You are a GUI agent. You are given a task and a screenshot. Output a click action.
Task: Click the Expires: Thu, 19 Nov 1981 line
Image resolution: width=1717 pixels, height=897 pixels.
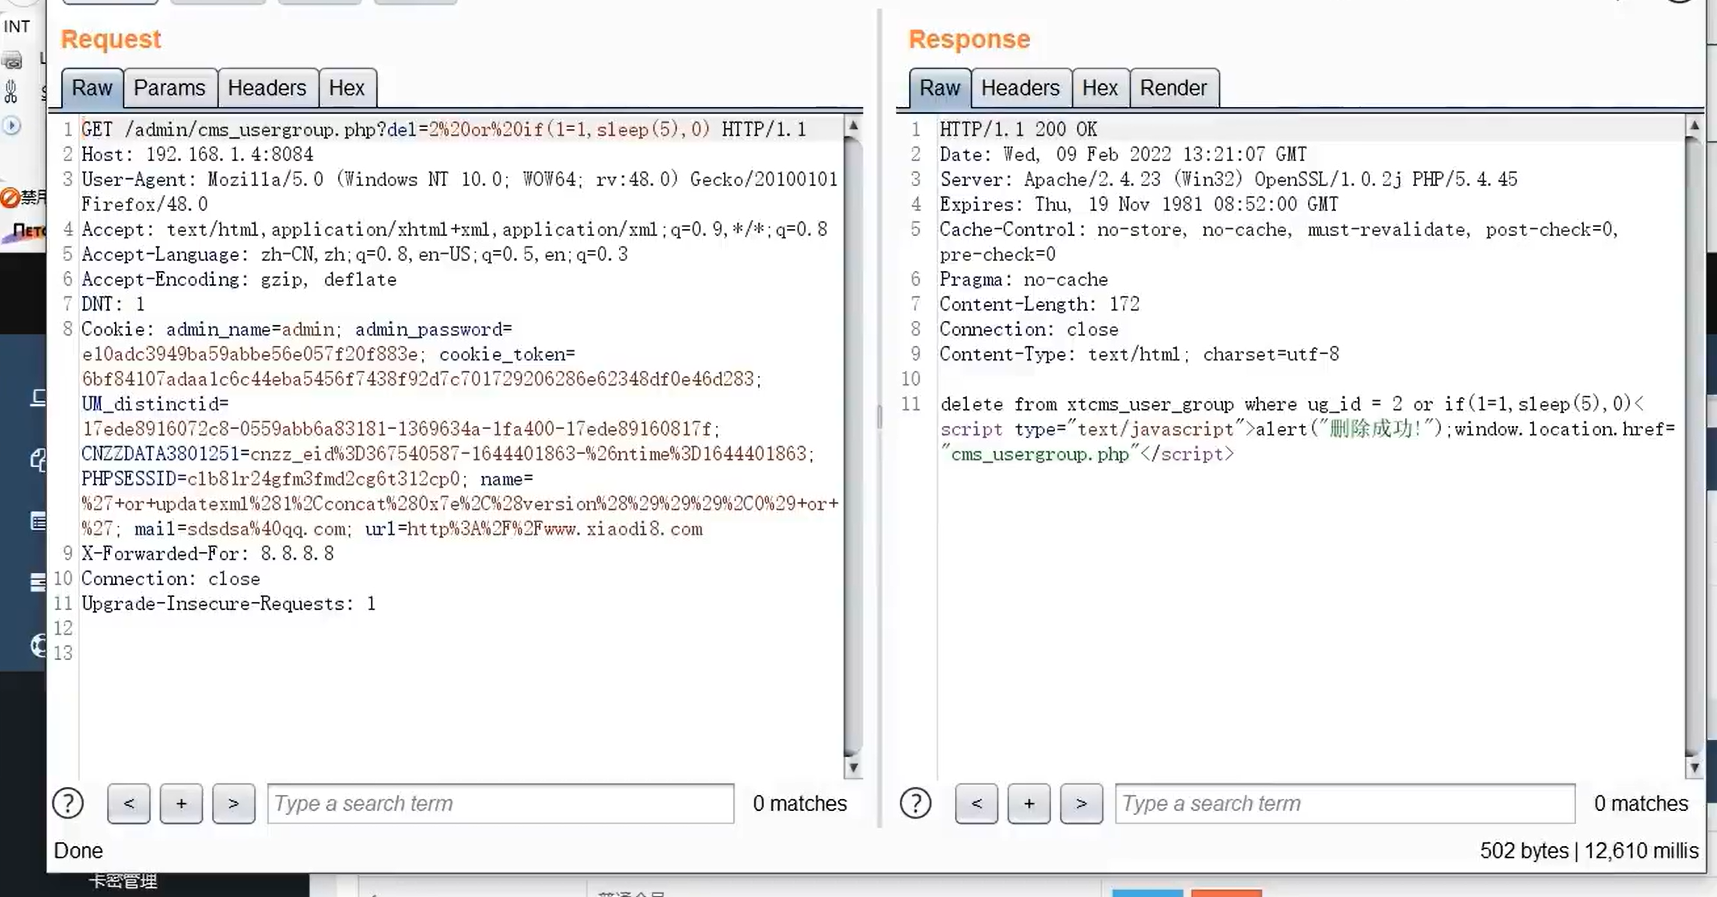1138,204
